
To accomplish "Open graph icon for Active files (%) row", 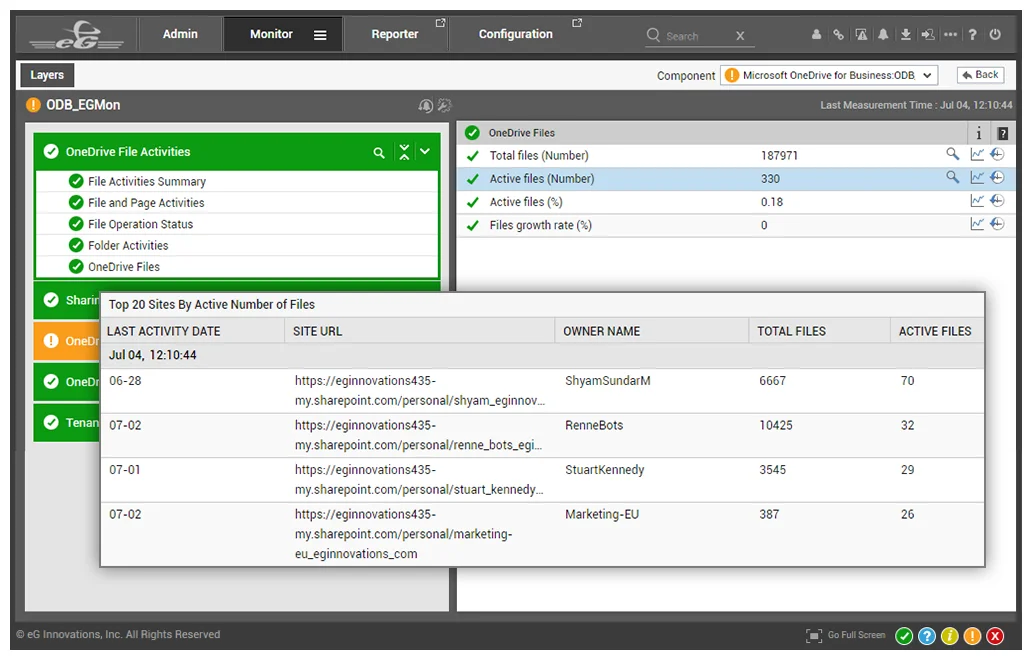I will pyautogui.click(x=977, y=201).
